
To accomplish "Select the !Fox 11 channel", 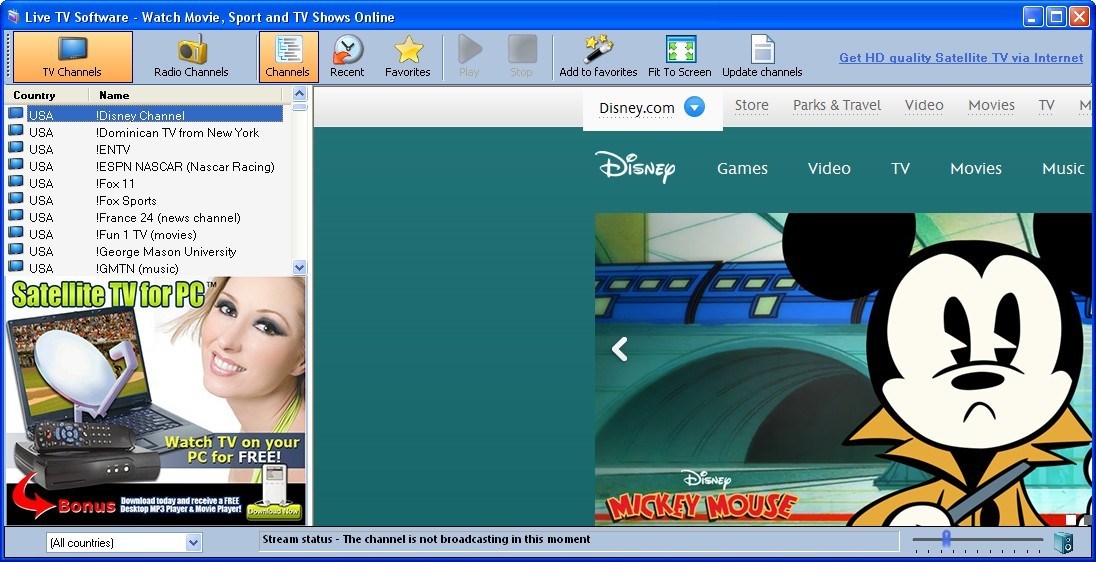I will 145,183.
